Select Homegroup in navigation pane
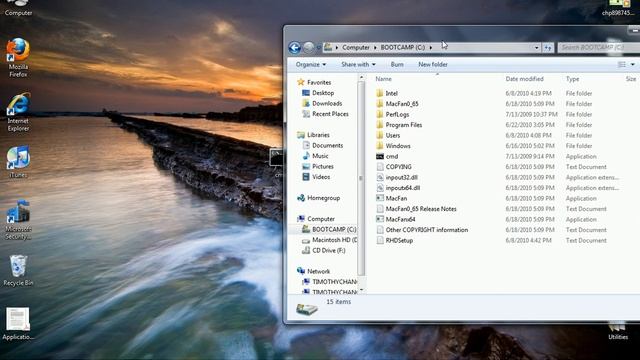 click(x=319, y=198)
